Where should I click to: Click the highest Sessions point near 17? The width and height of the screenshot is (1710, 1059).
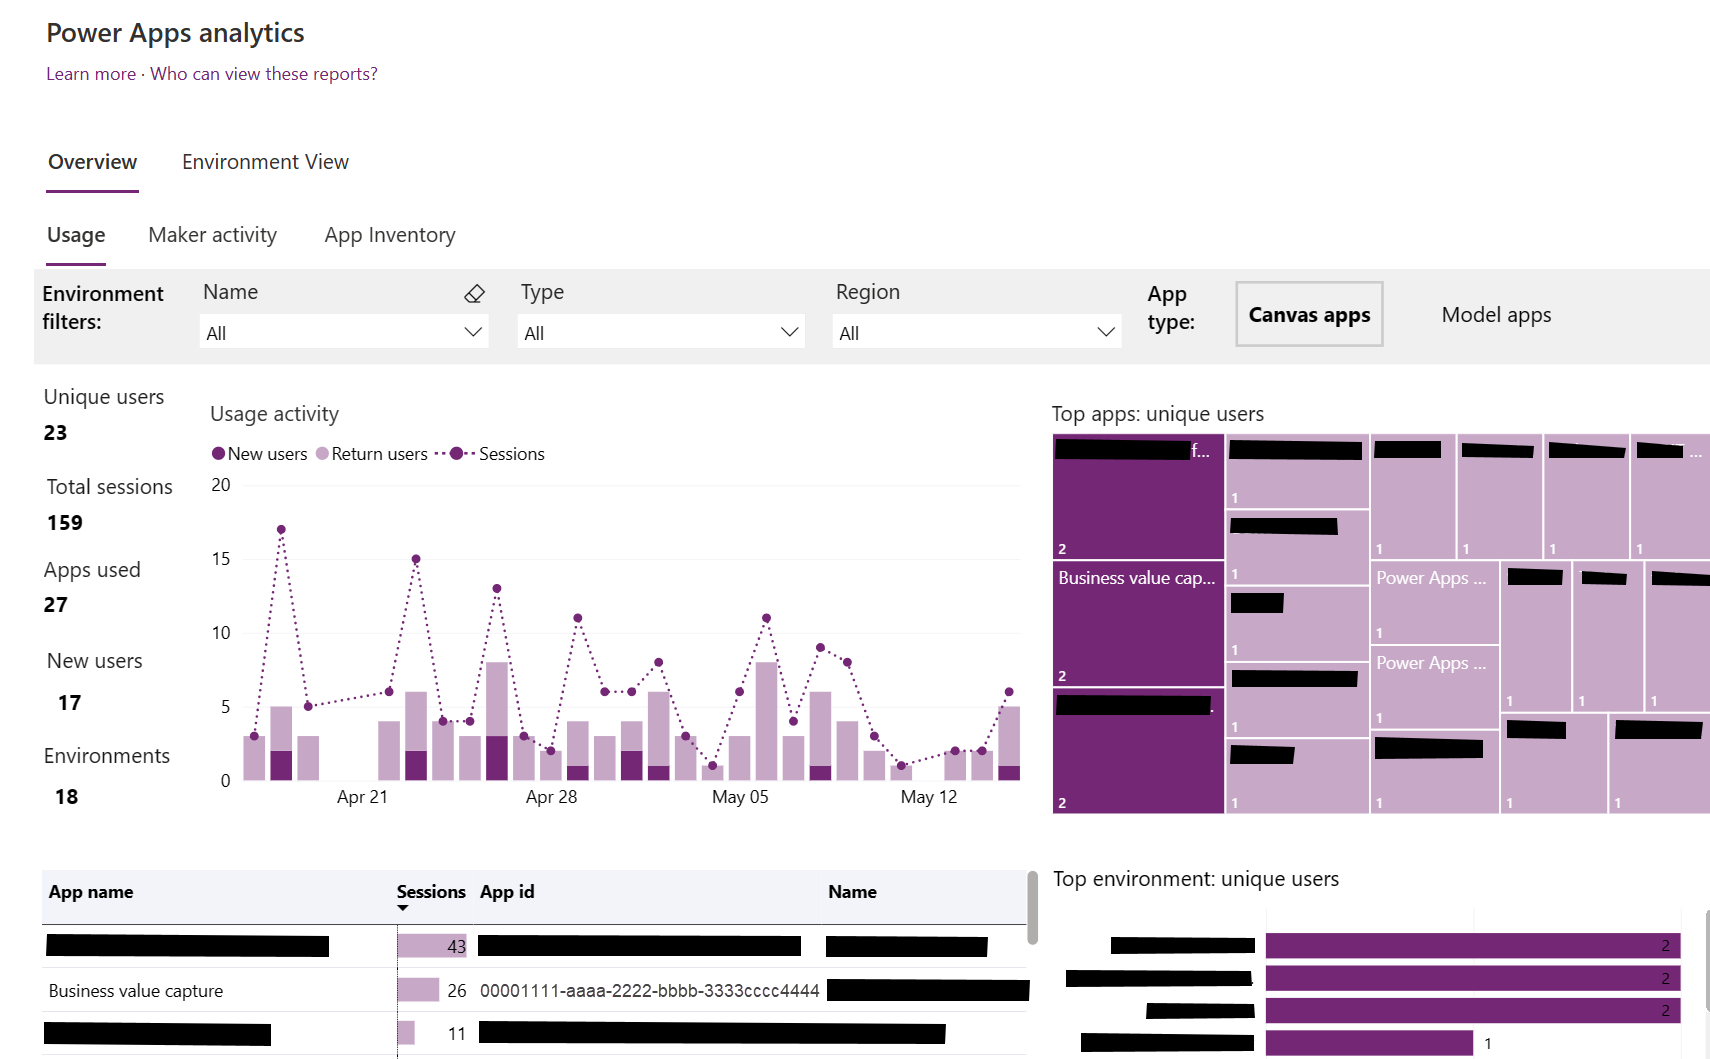281,529
